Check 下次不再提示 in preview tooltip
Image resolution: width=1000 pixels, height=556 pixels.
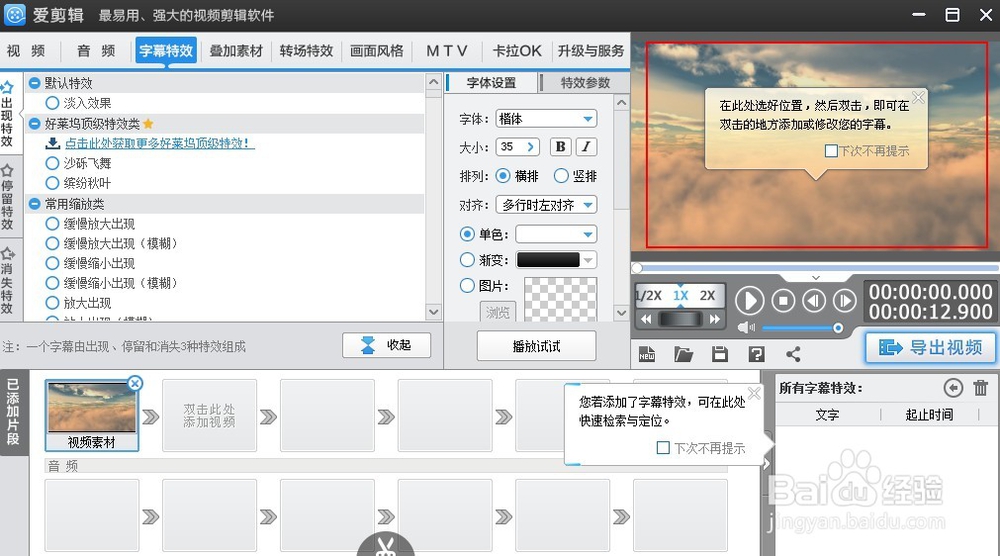831,151
